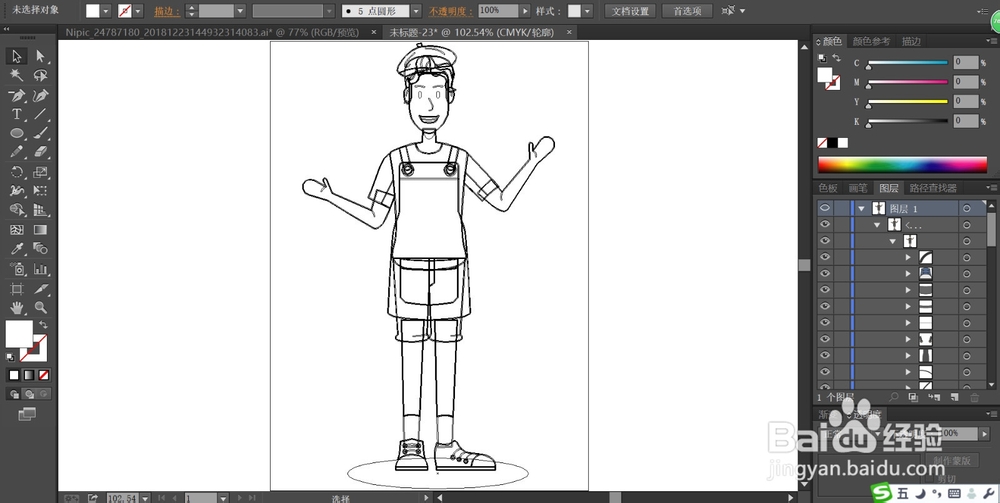Open the zoom level dropdown beside 102.54
Image resolution: width=1000 pixels, height=503 pixels.
pyautogui.click(x=145, y=498)
